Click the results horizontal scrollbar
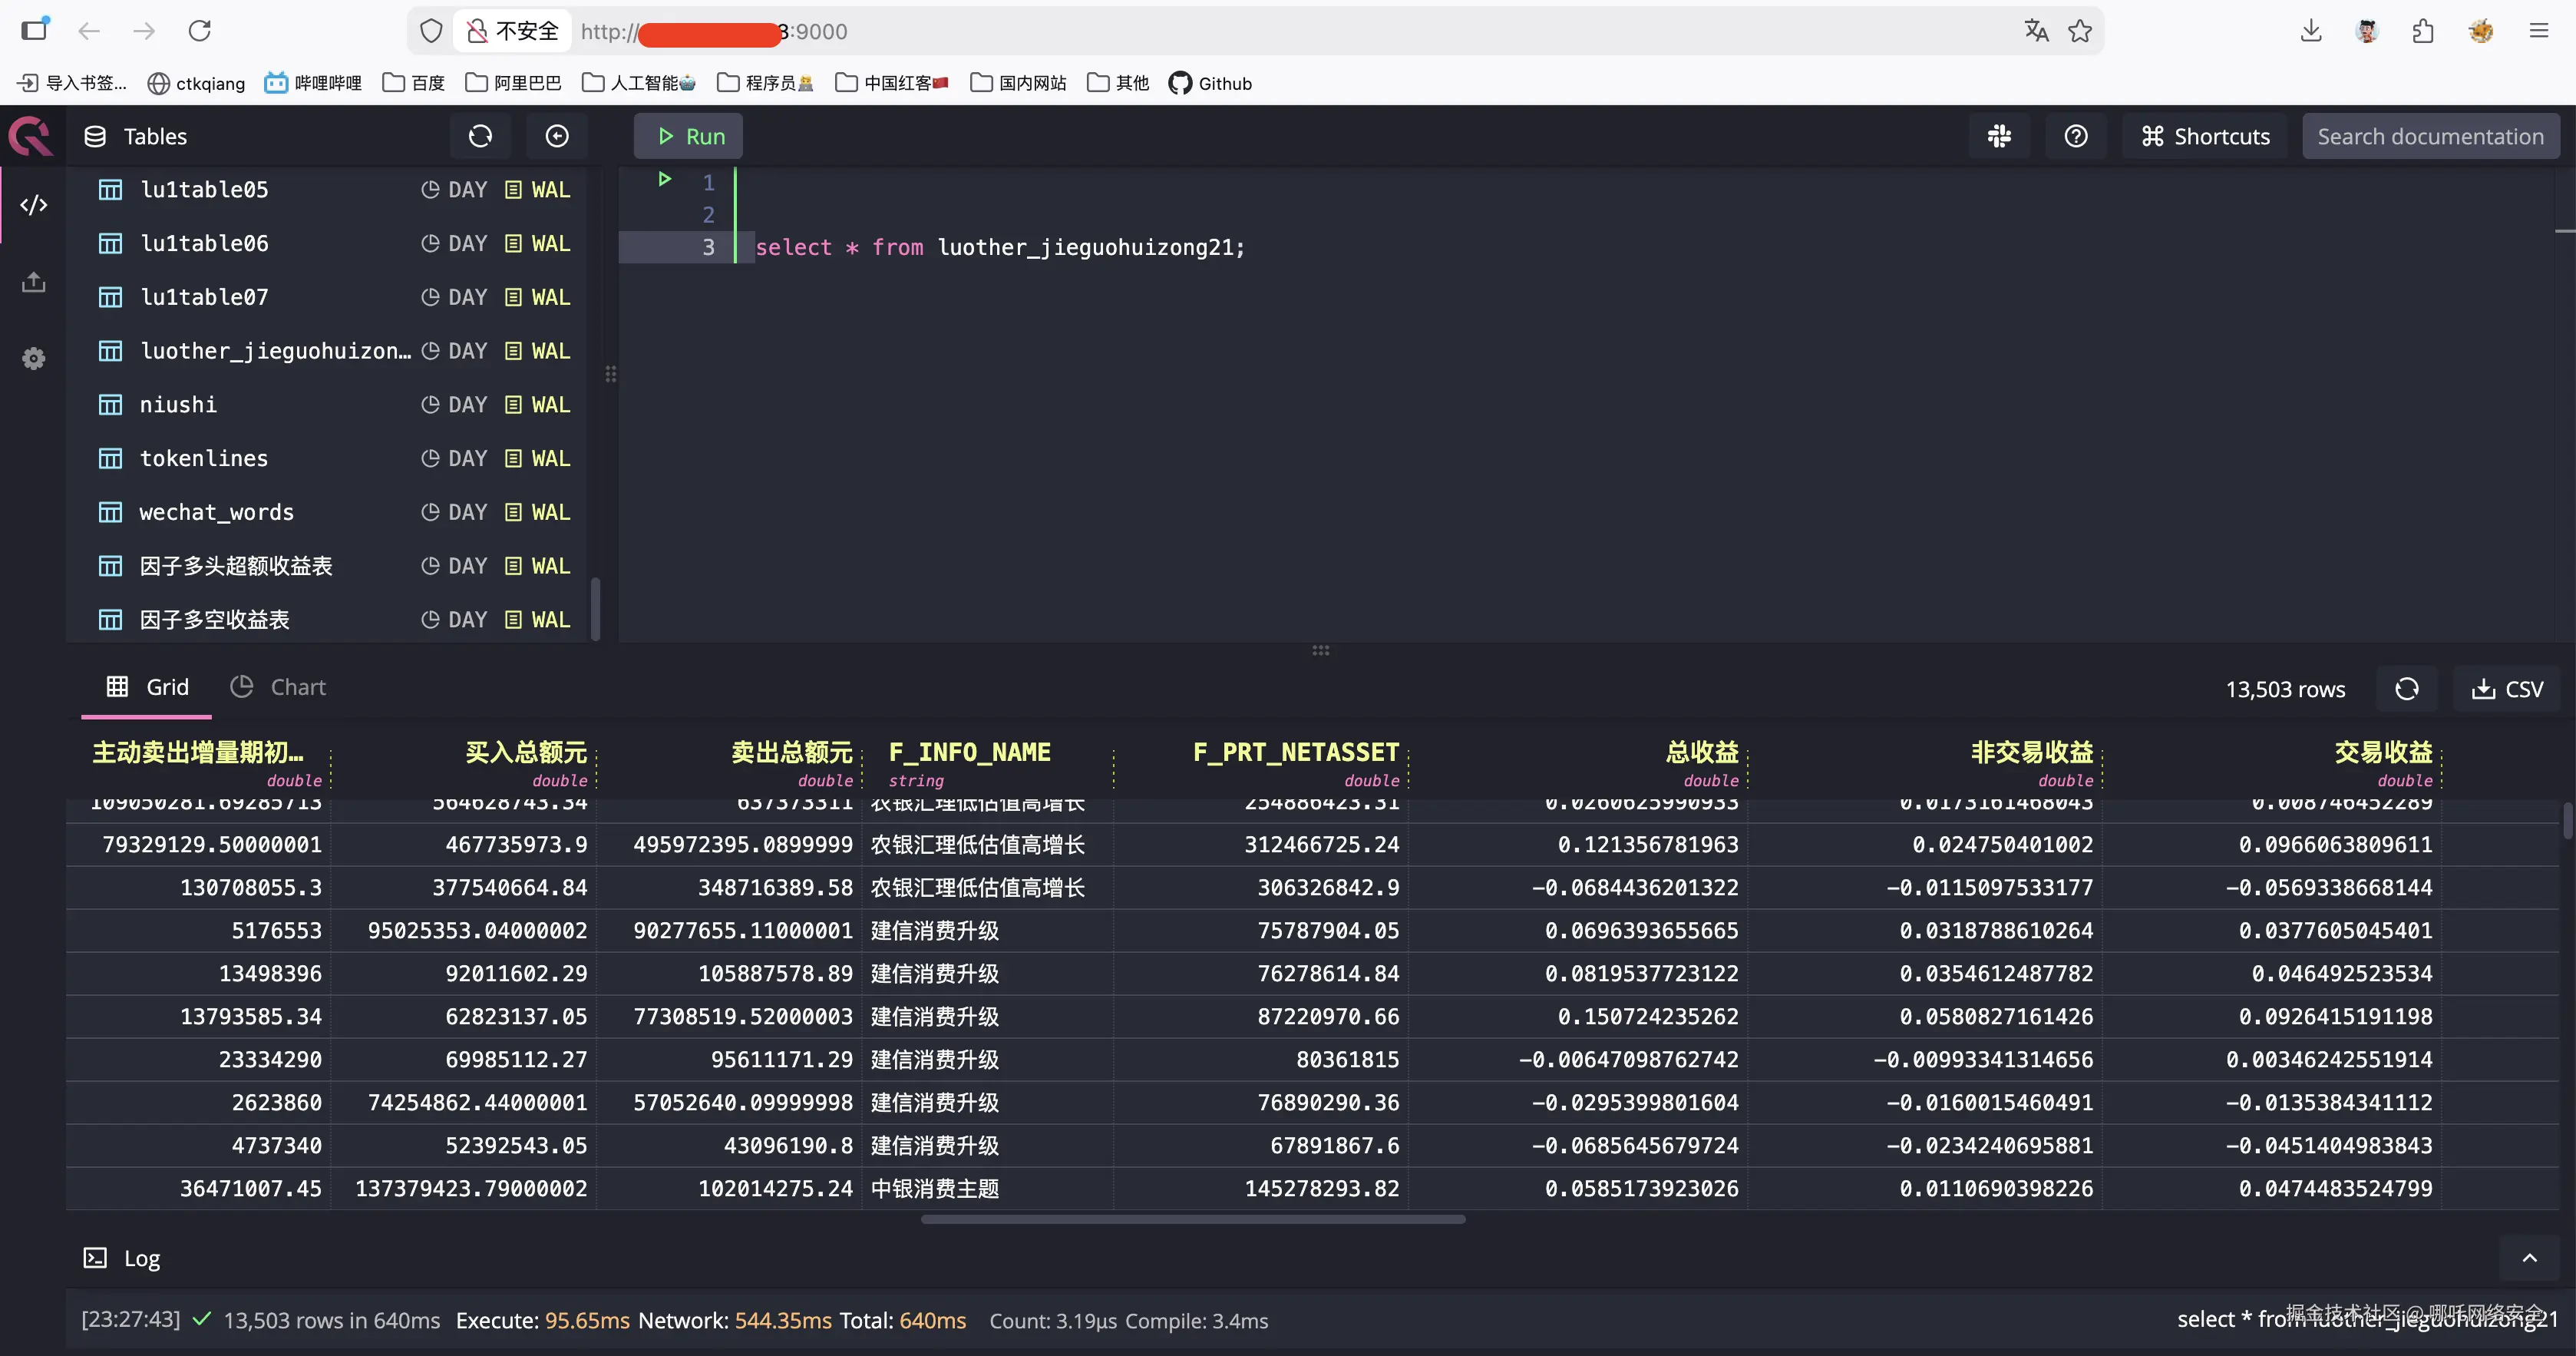Viewport: 2576px width, 1356px height. (1192, 1219)
